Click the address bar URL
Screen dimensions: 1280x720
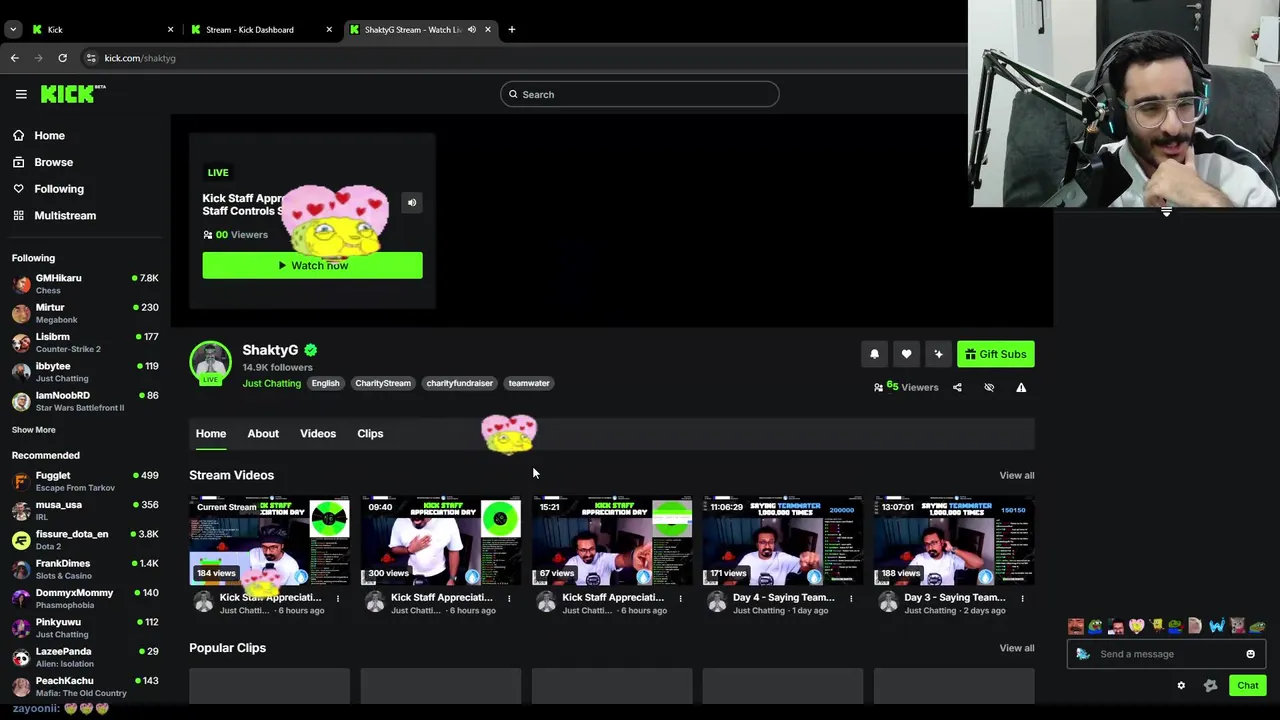coord(140,58)
